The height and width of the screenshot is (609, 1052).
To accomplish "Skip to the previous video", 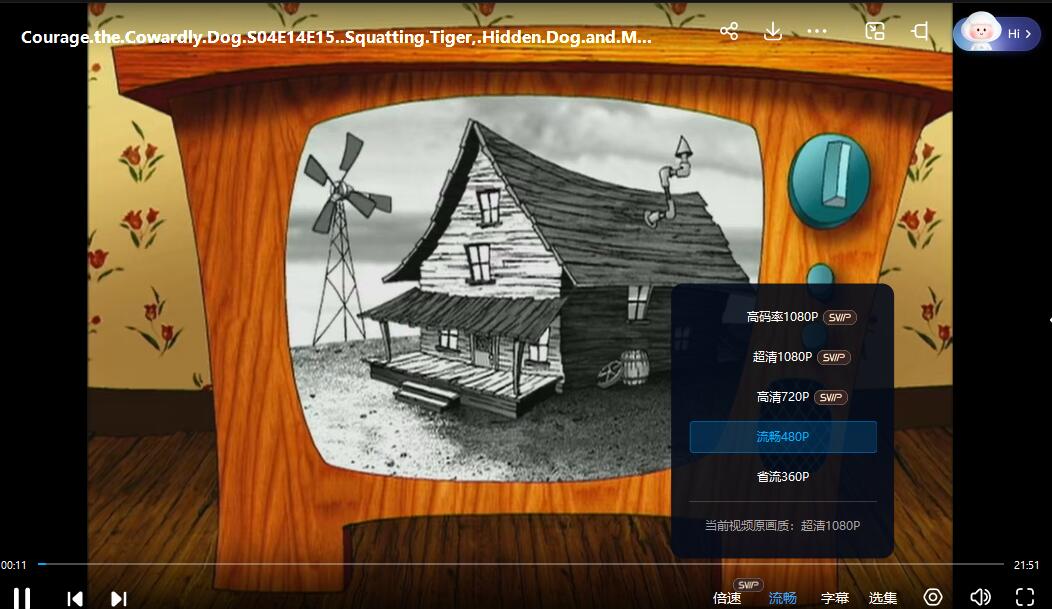I will pos(75,598).
